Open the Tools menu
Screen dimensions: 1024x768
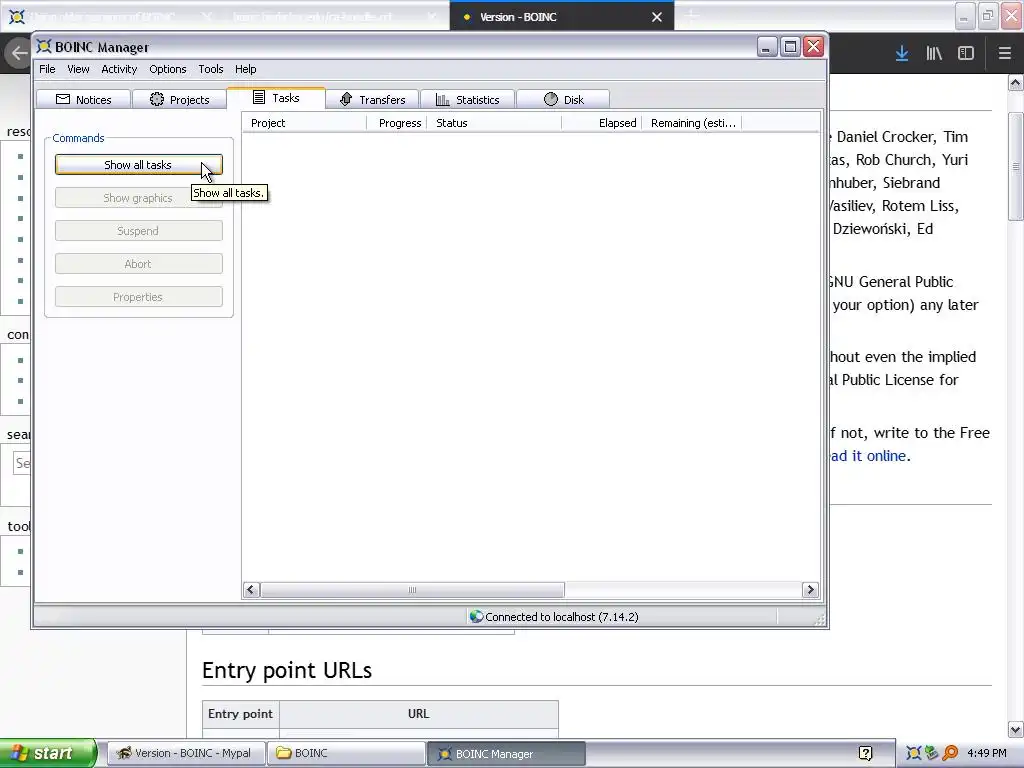(x=211, y=69)
